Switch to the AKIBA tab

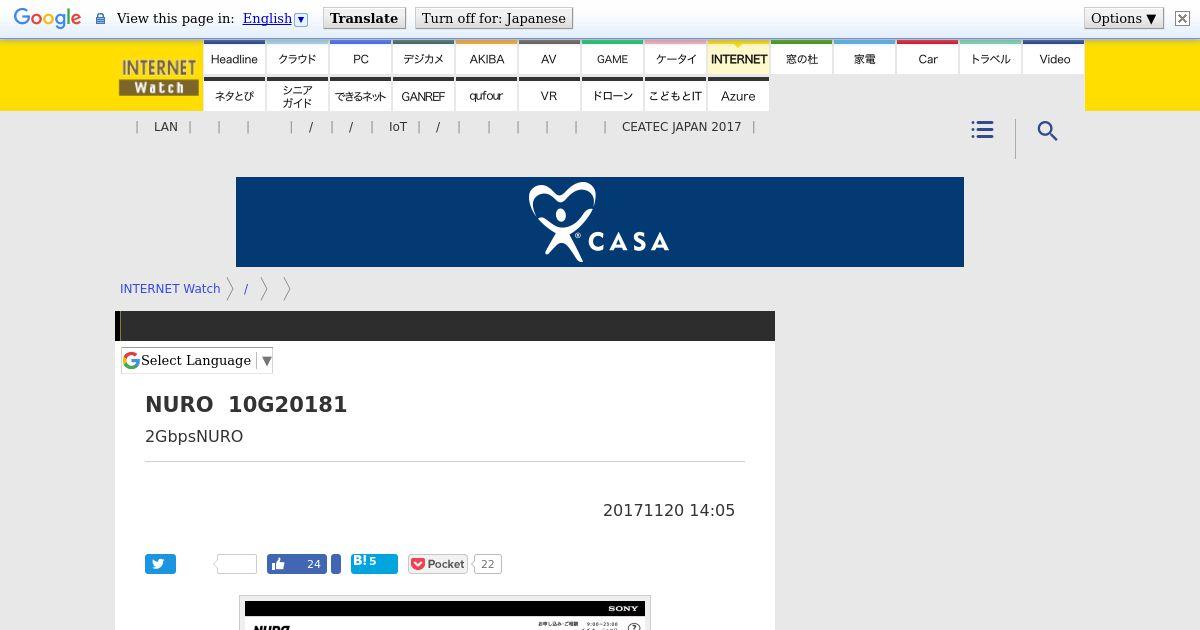487,58
